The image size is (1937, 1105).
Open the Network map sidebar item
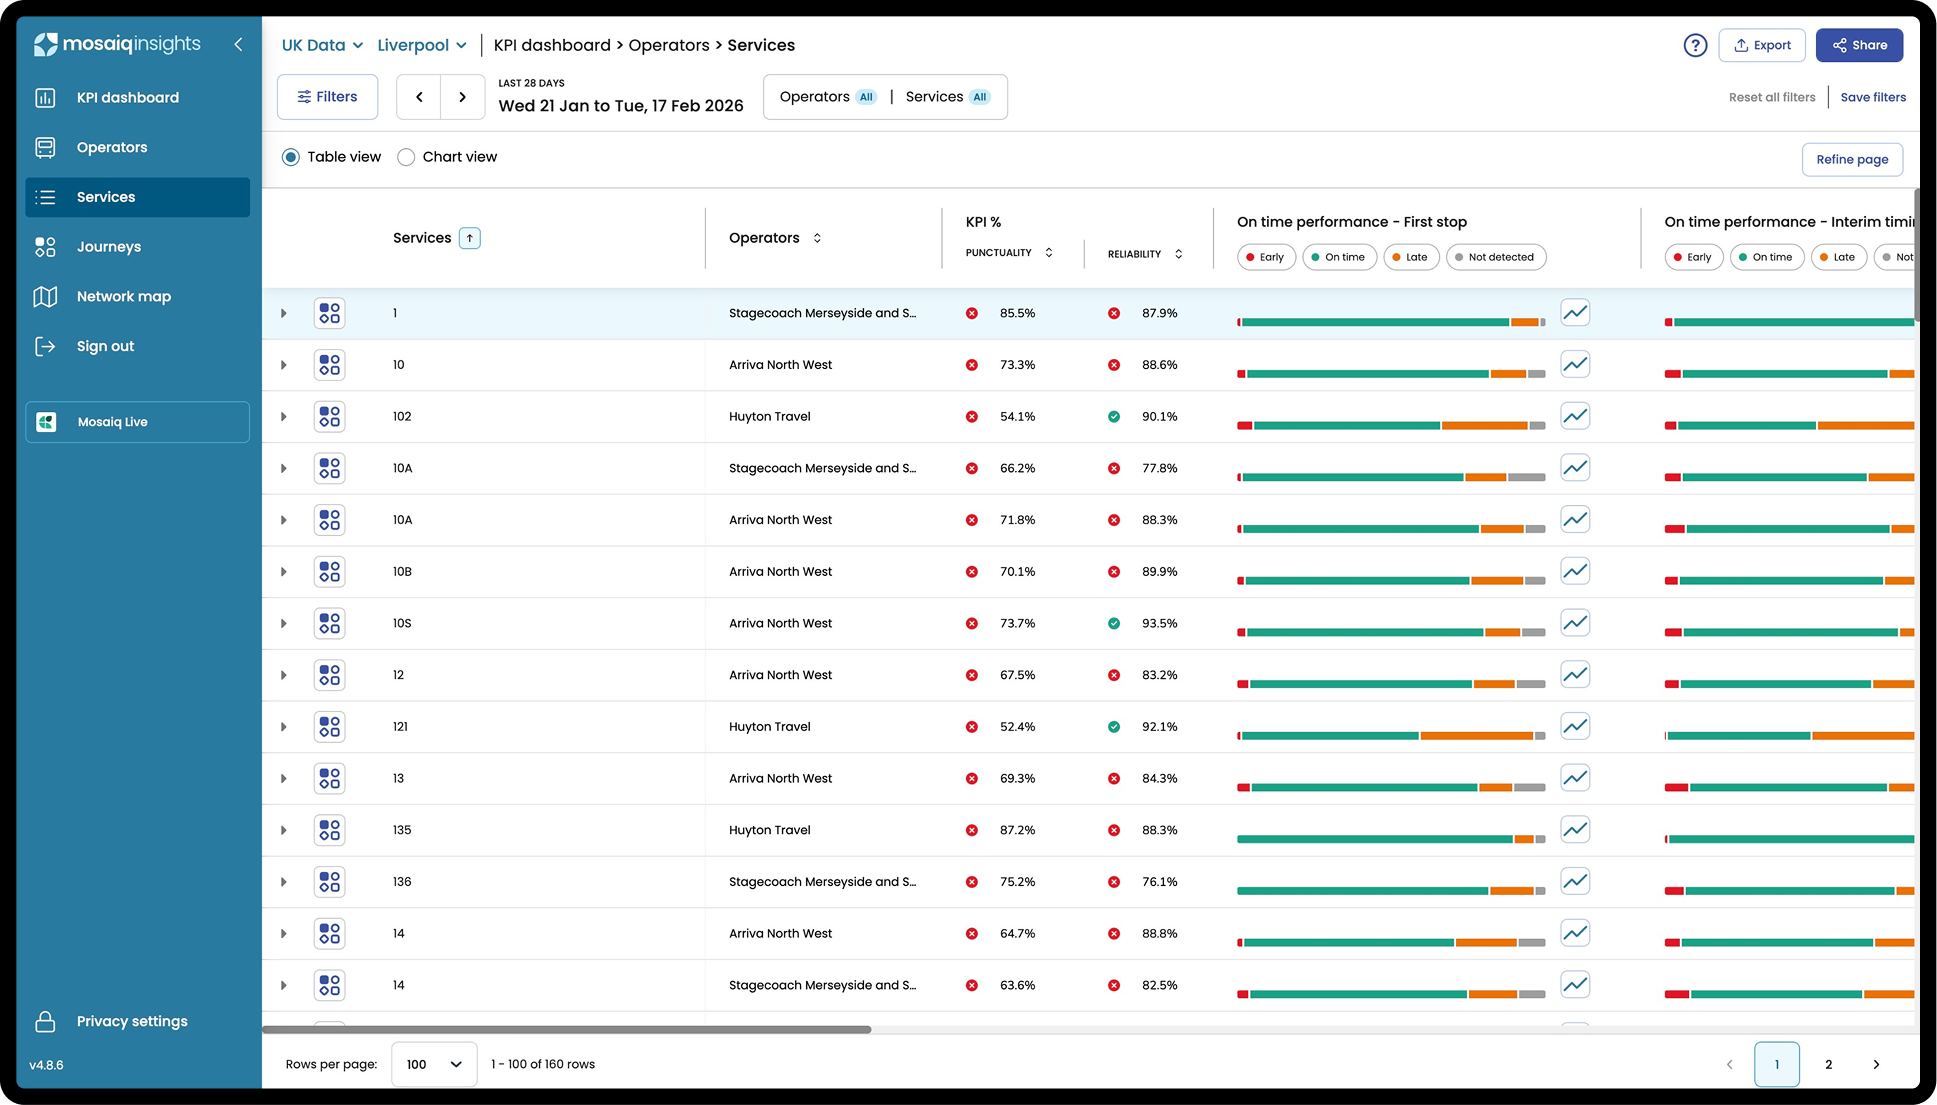(124, 296)
